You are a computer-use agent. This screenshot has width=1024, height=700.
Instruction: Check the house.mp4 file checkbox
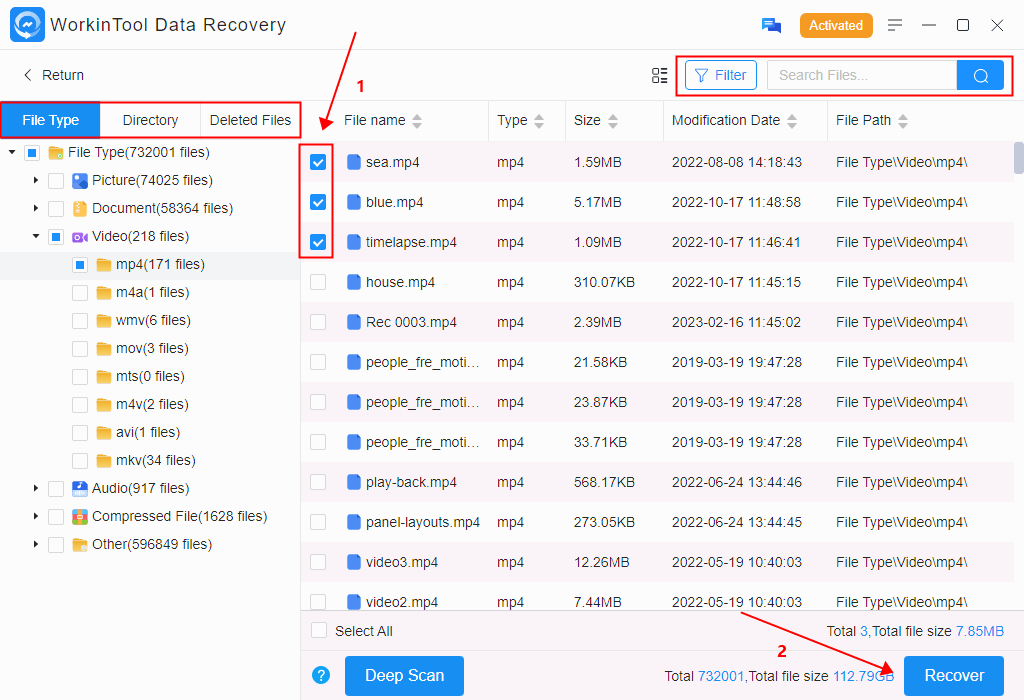(x=318, y=282)
